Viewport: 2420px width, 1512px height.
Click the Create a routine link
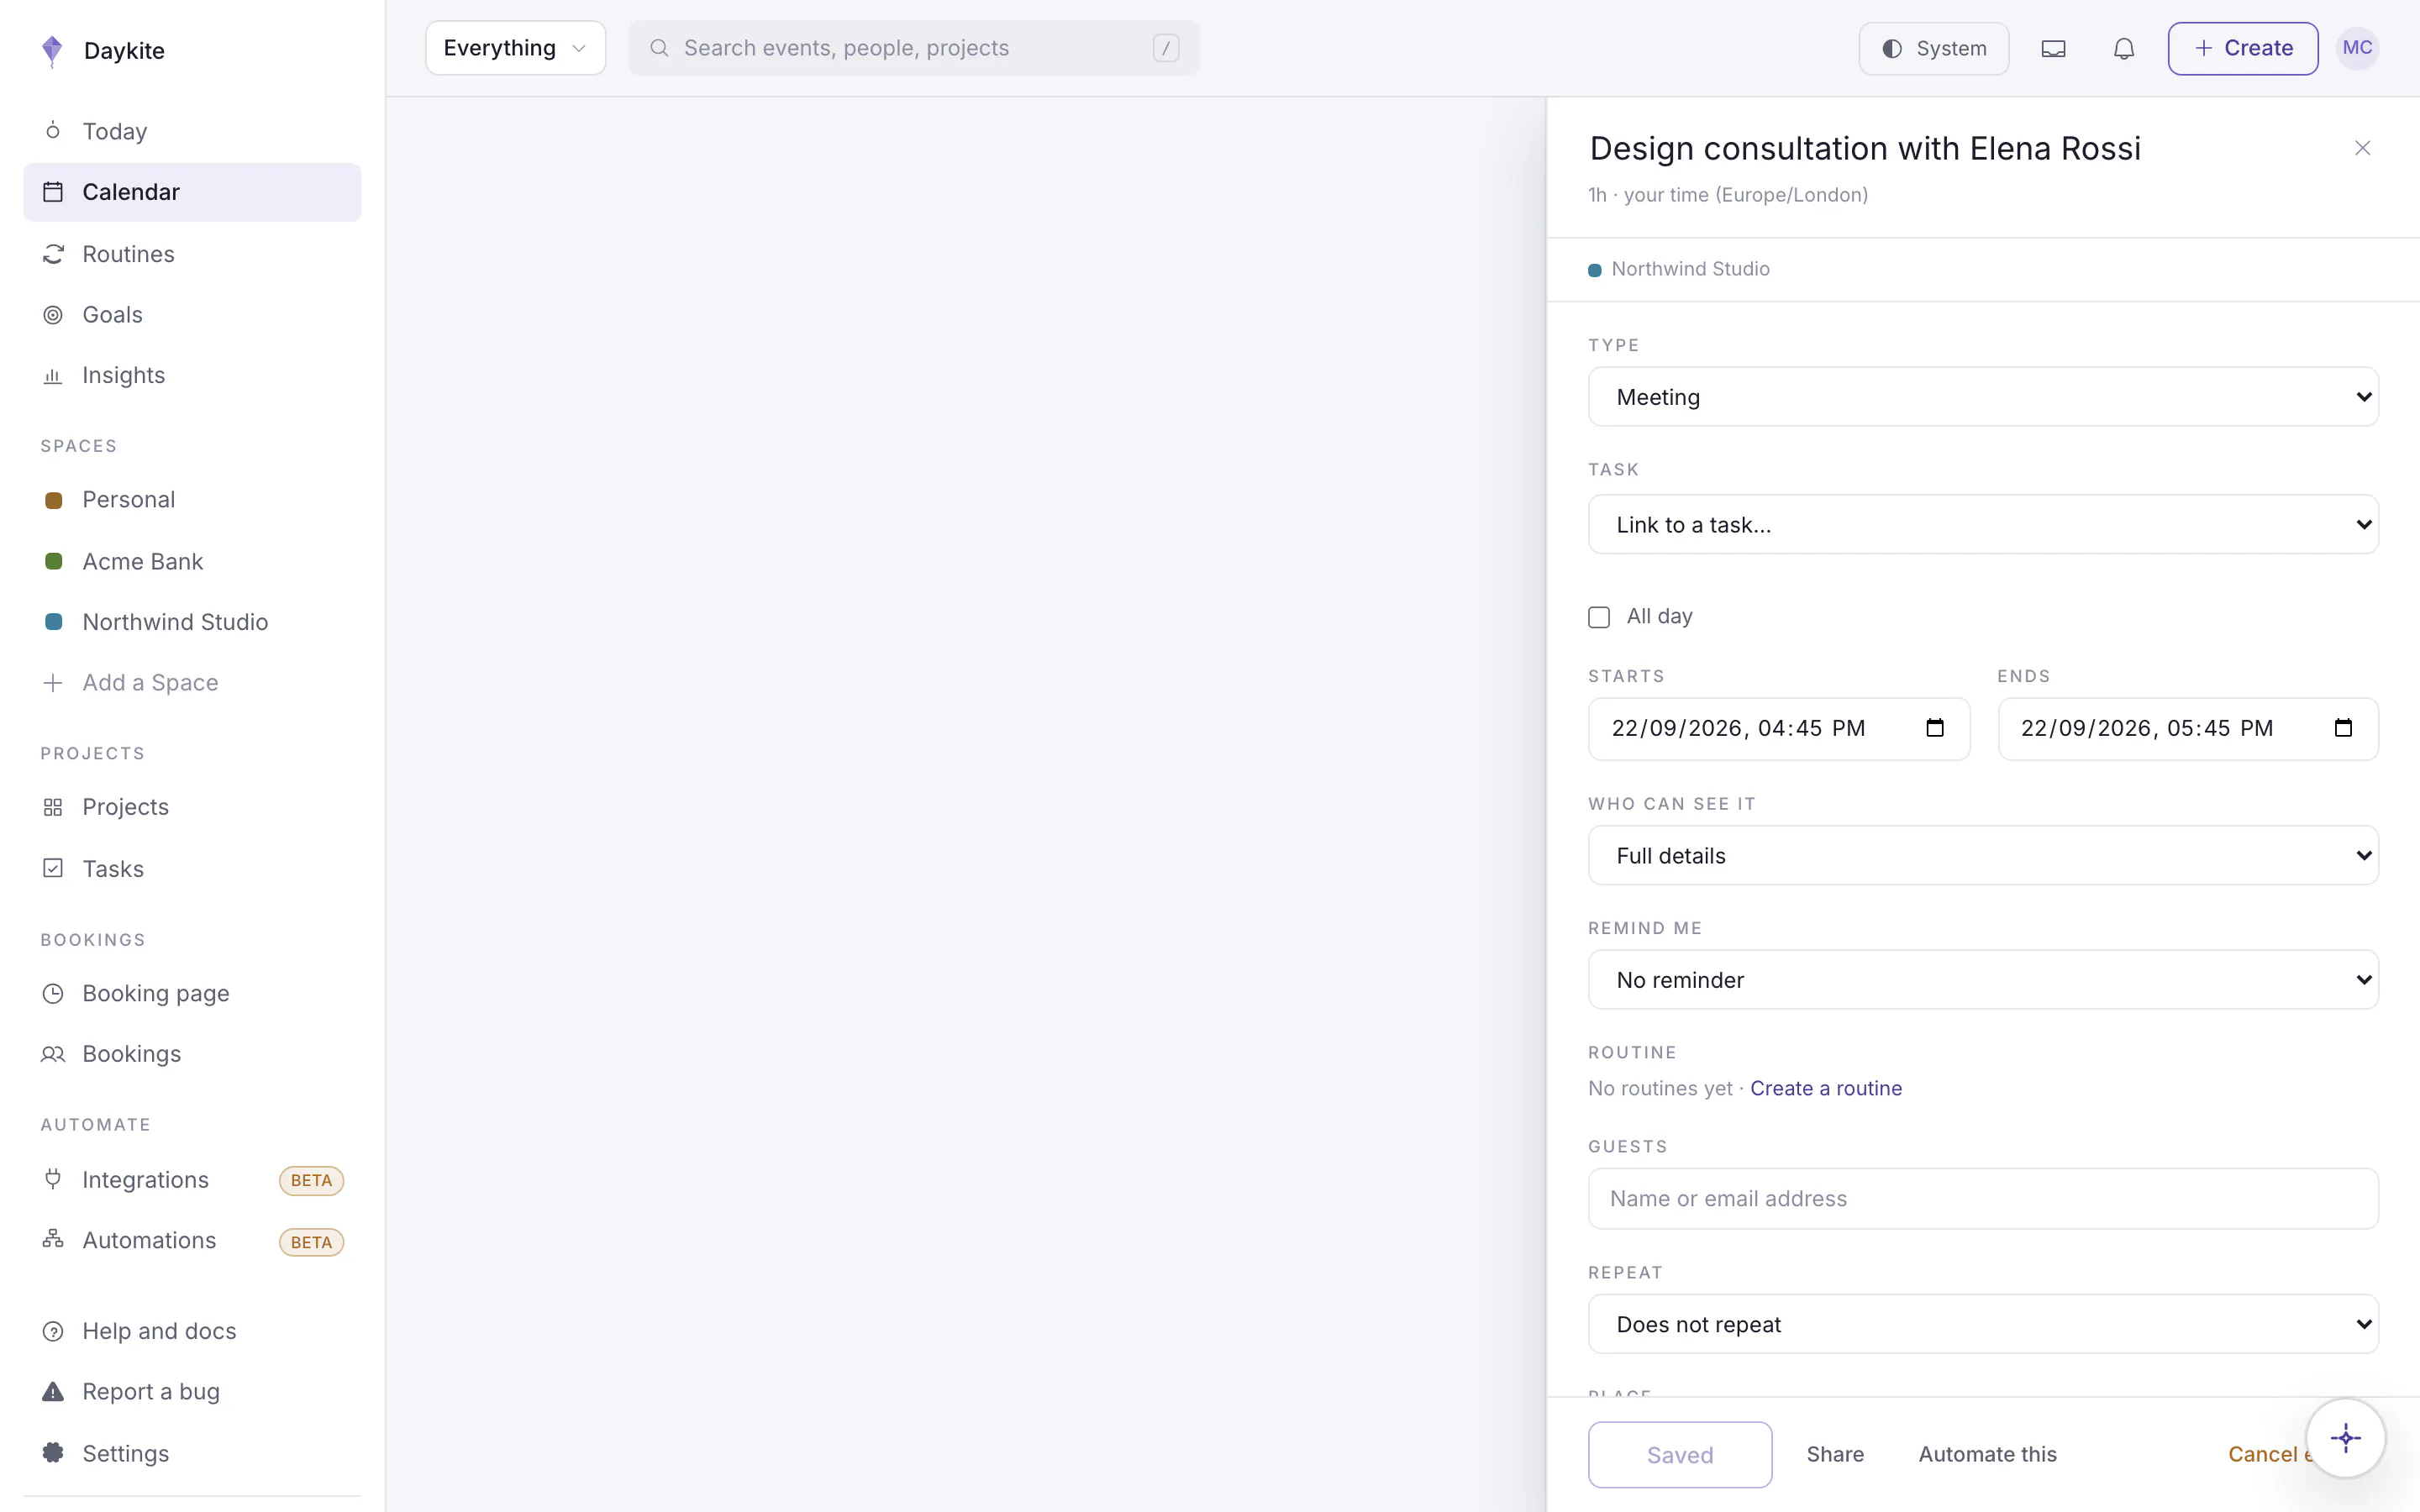(x=1825, y=1088)
